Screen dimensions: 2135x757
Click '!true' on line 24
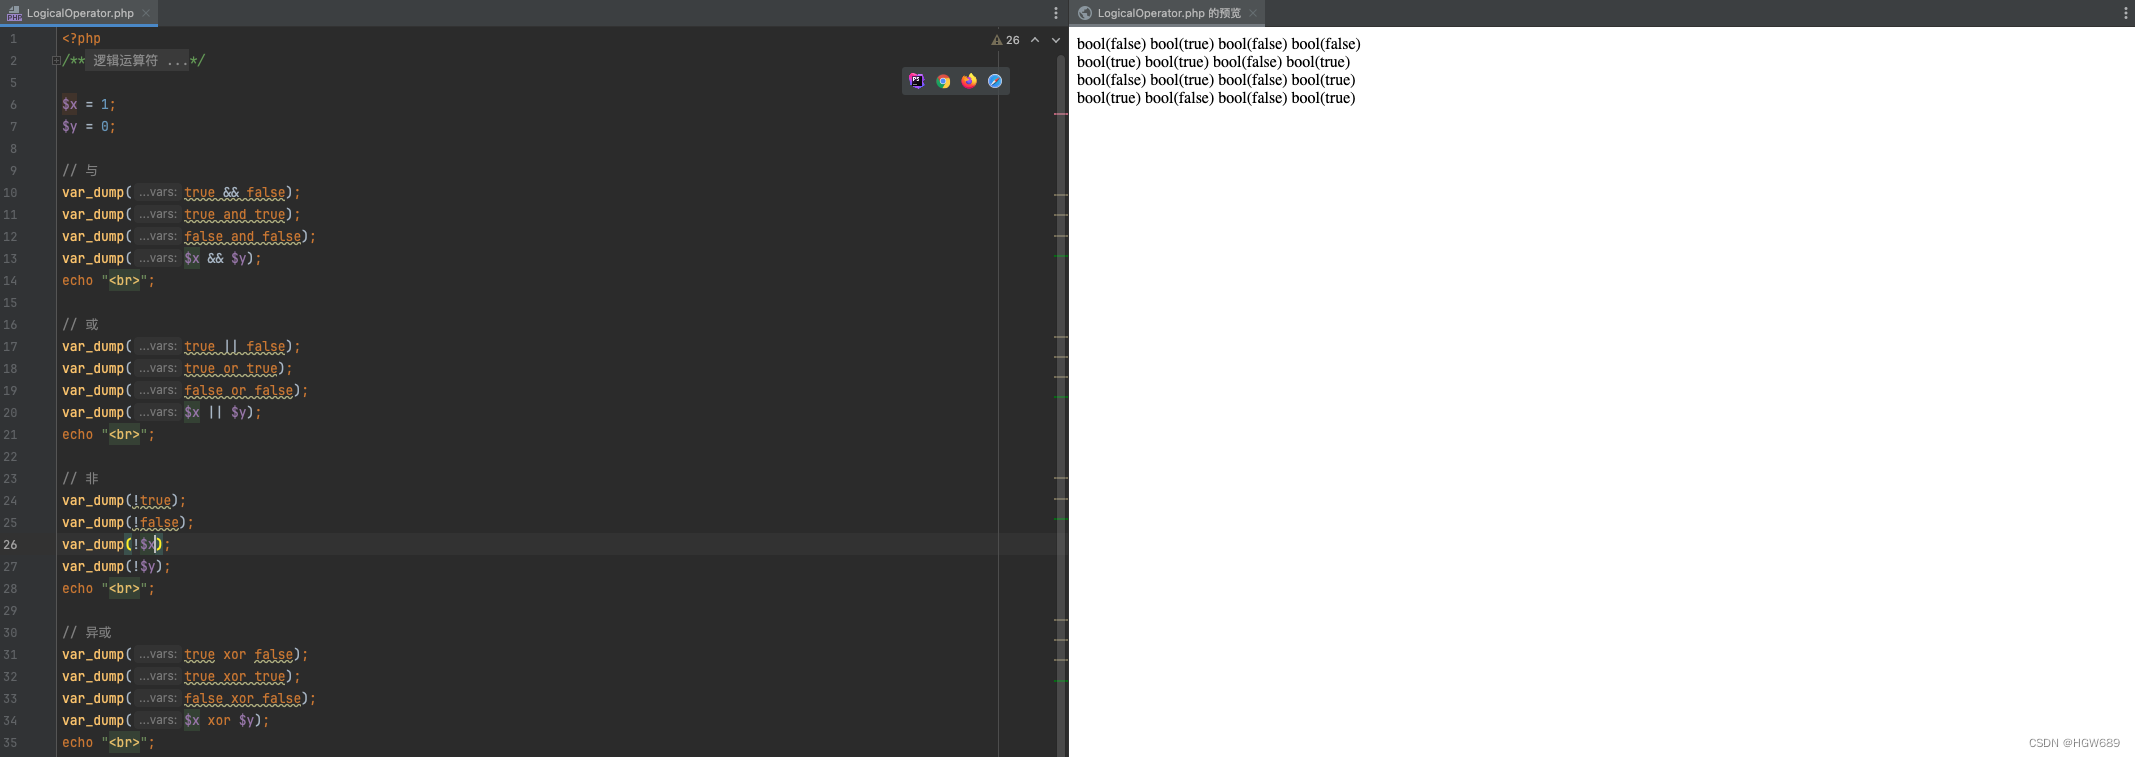(152, 501)
